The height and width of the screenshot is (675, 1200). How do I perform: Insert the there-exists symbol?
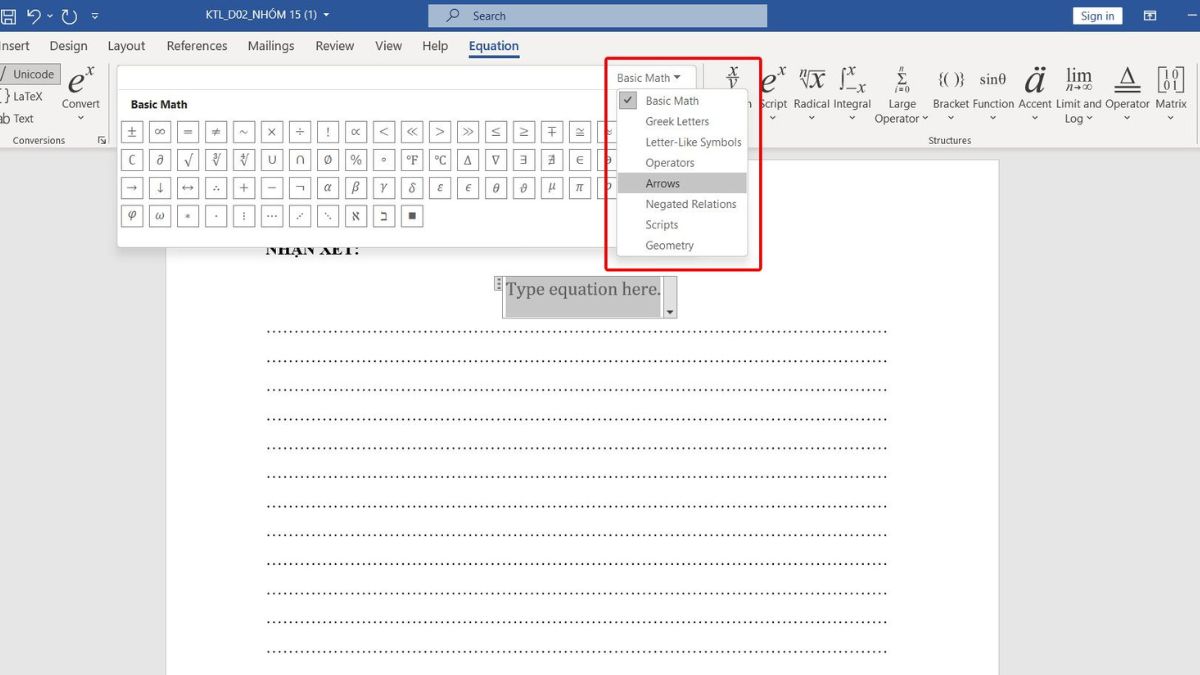524,159
